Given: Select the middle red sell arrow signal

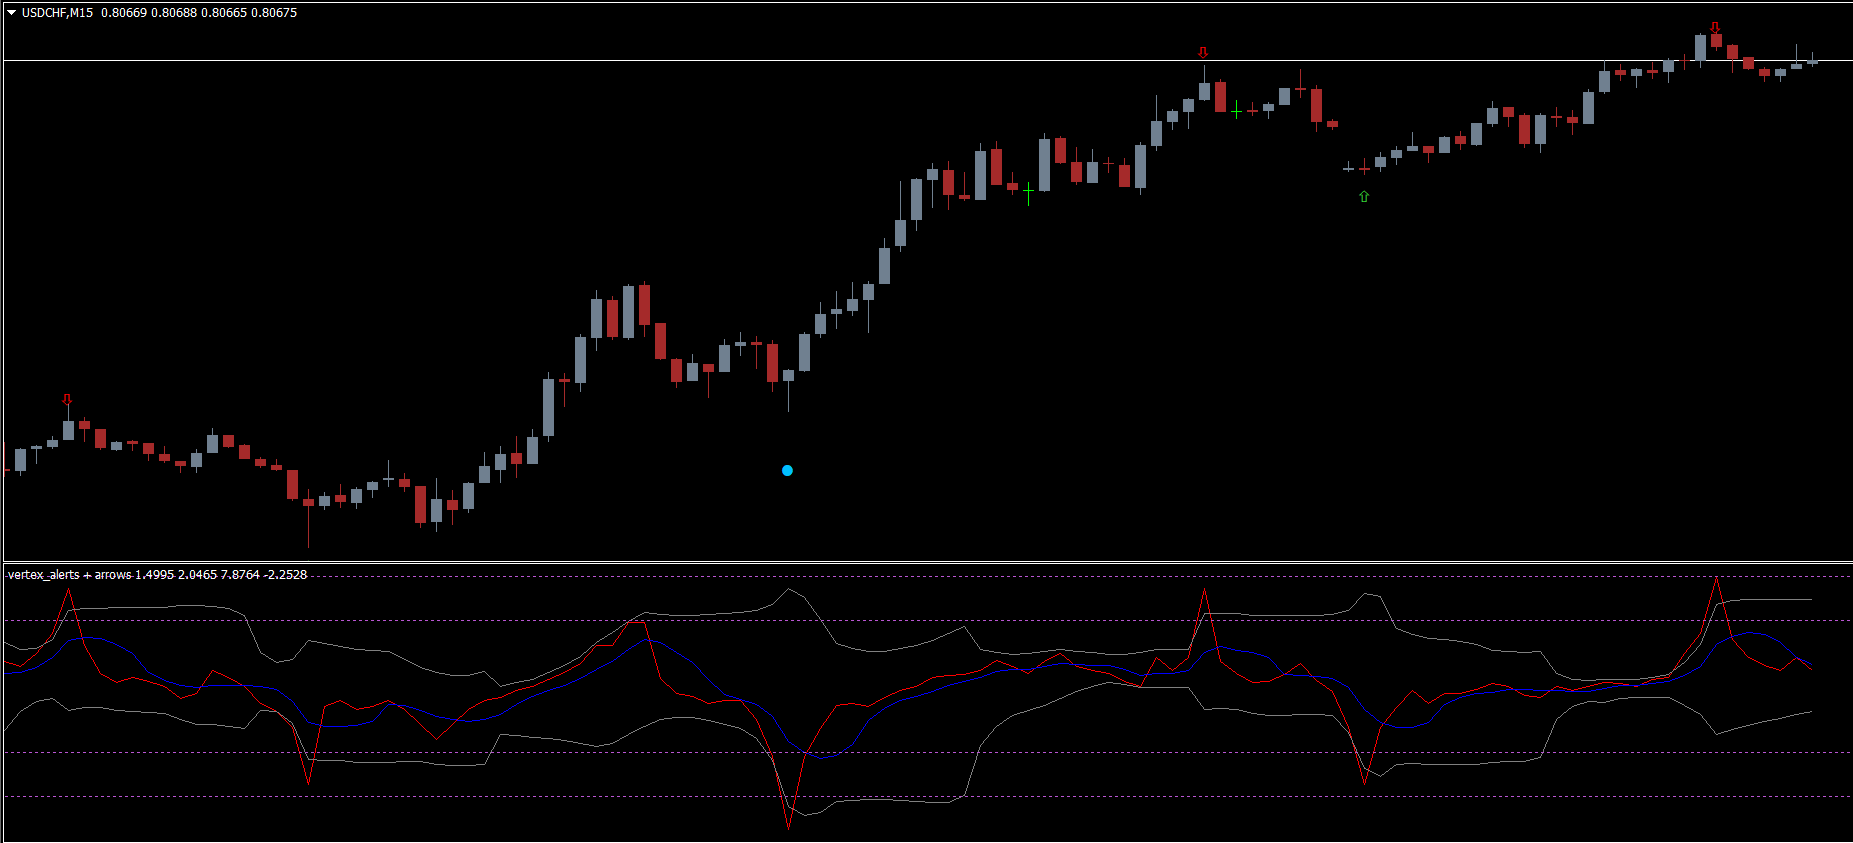Looking at the screenshot, I should (x=1203, y=53).
